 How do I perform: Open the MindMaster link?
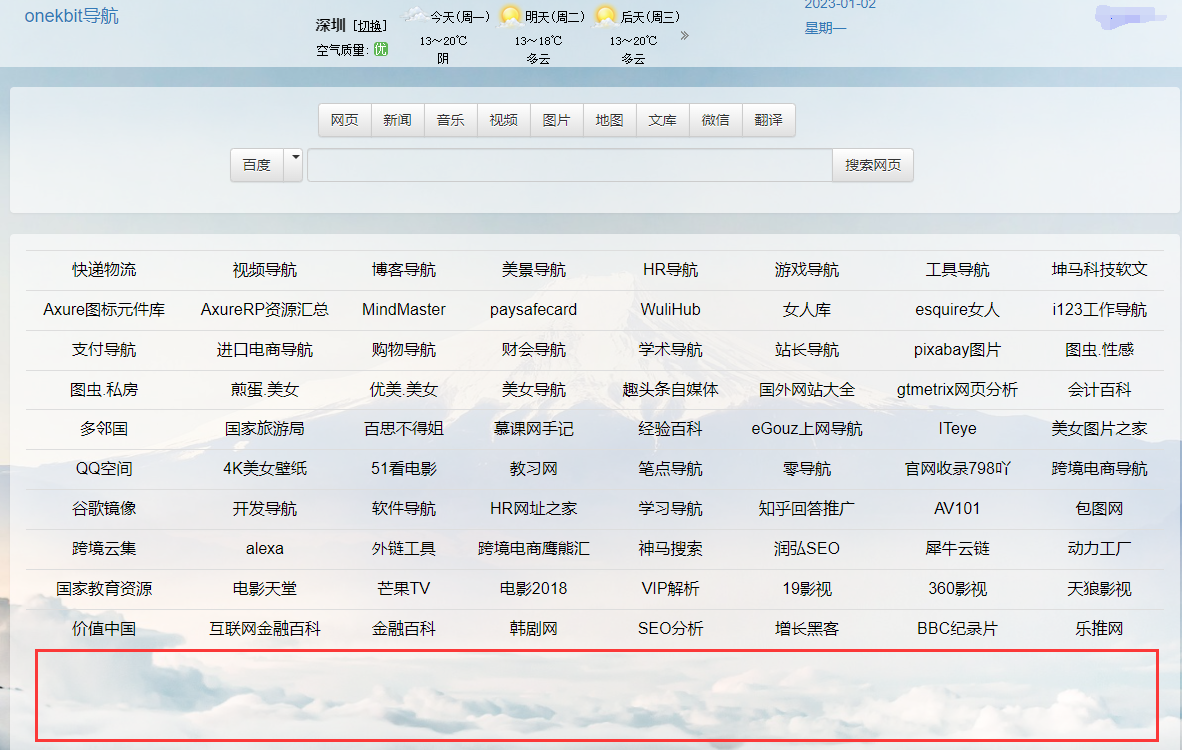[404, 310]
